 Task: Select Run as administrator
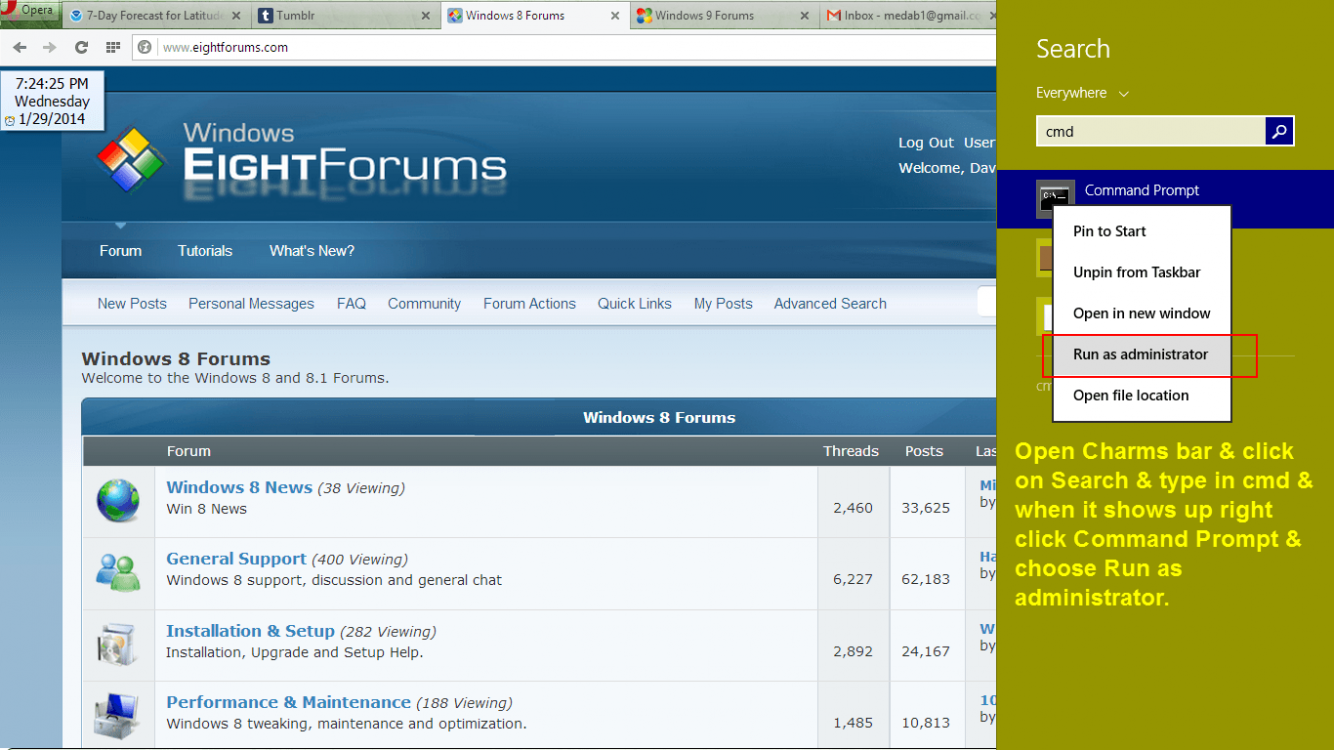click(1142, 354)
